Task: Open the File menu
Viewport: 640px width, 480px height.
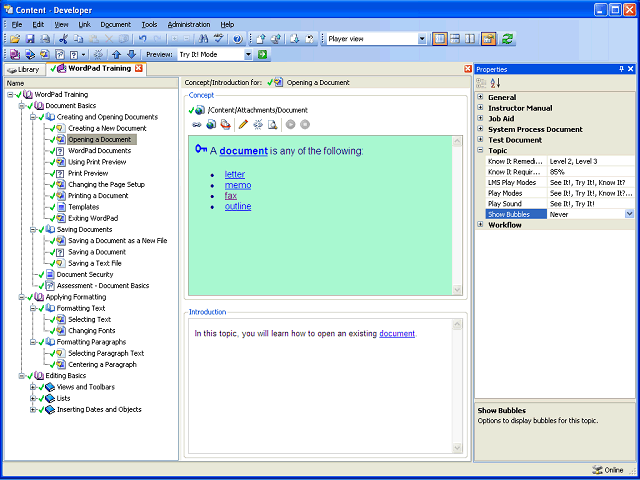Action: 17,24
